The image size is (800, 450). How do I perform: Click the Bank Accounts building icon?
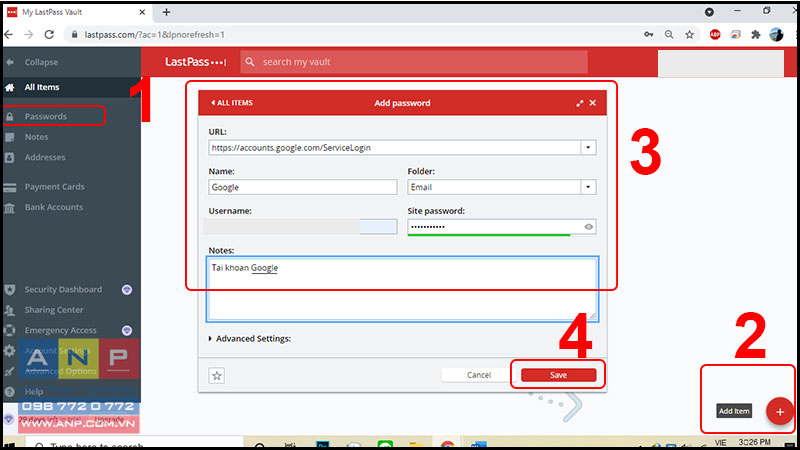point(10,208)
